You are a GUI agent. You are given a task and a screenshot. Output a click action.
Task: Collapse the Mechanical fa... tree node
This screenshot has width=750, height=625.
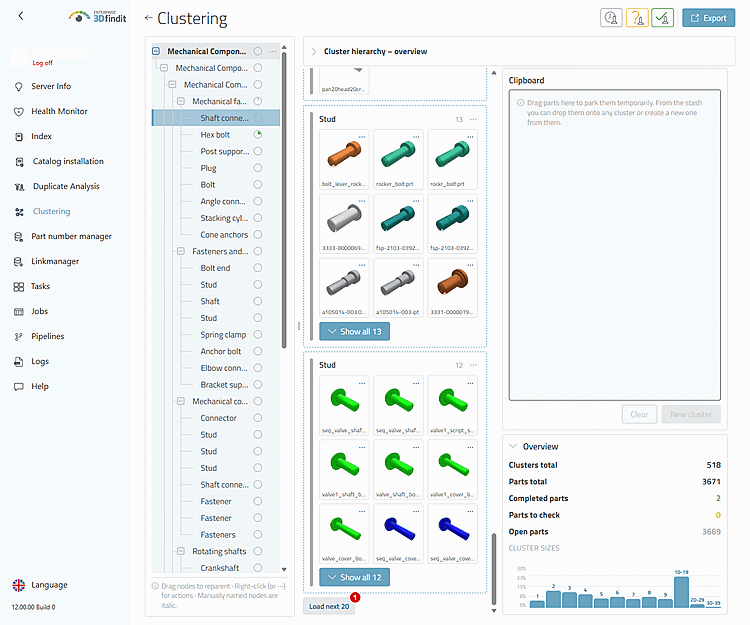coord(181,101)
